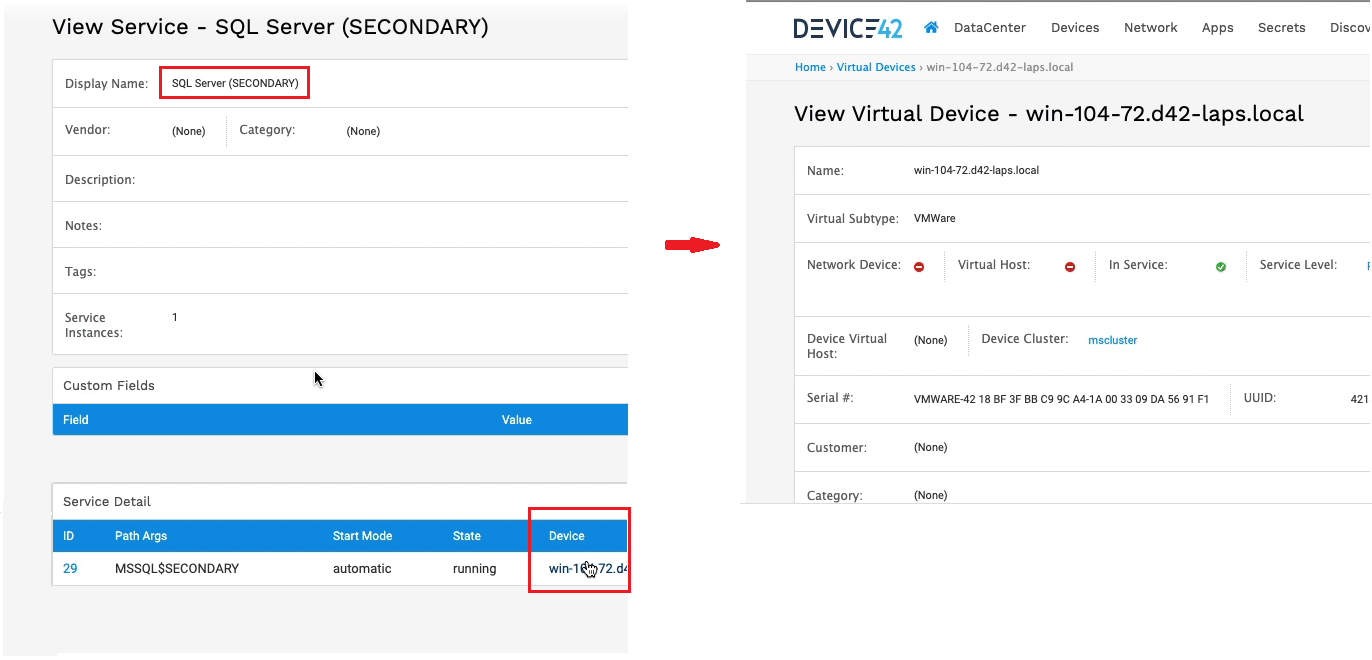Click the Path Args column header
This screenshot has height=660, width=1372.
pyautogui.click(x=141, y=536)
